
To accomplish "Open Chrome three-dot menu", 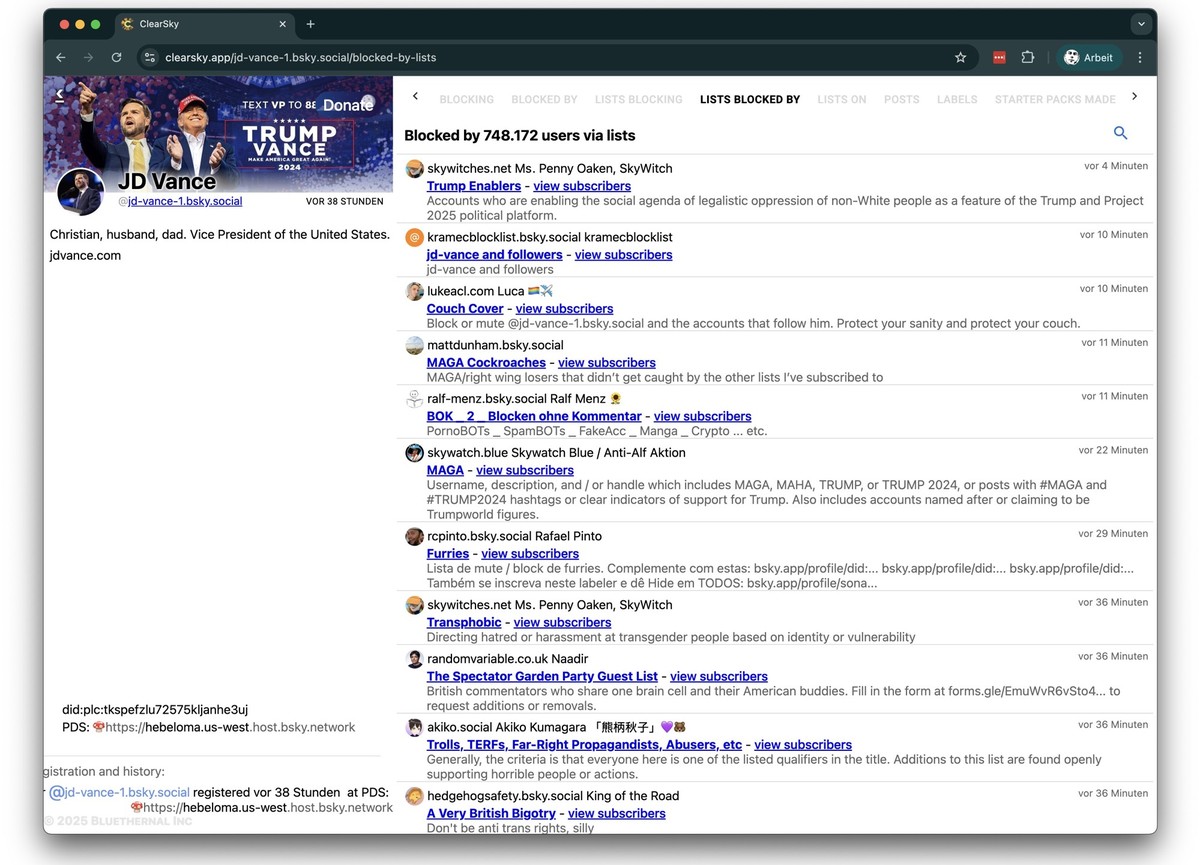I will tap(1140, 58).
